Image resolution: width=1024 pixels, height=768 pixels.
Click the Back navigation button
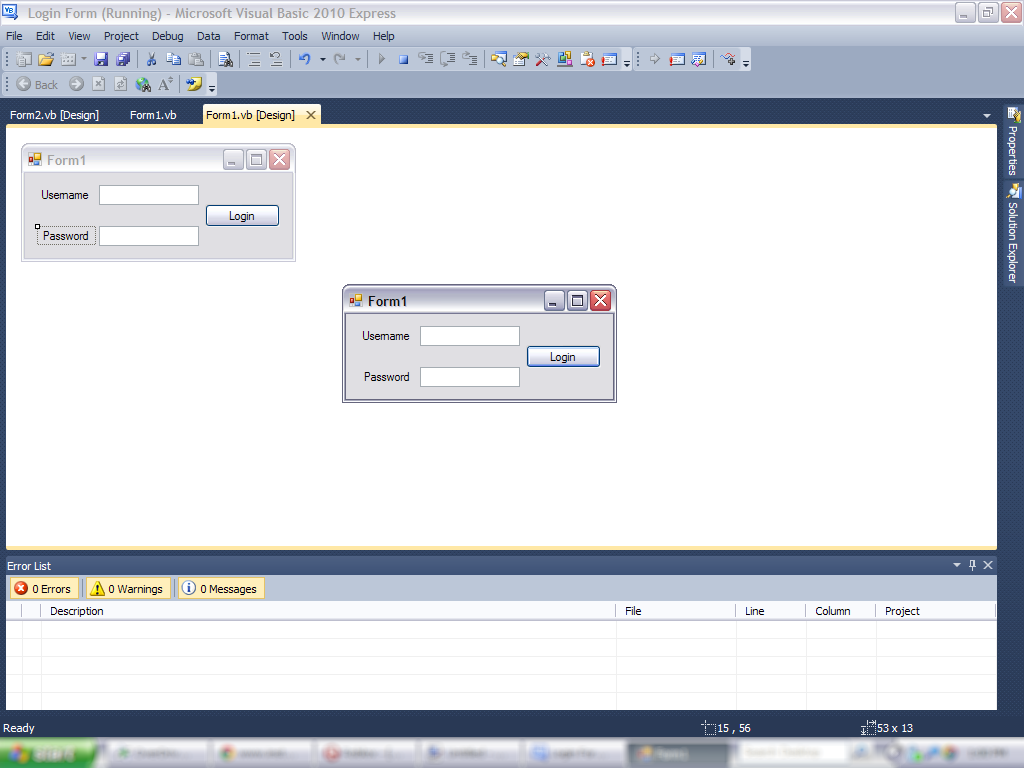point(35,84)
